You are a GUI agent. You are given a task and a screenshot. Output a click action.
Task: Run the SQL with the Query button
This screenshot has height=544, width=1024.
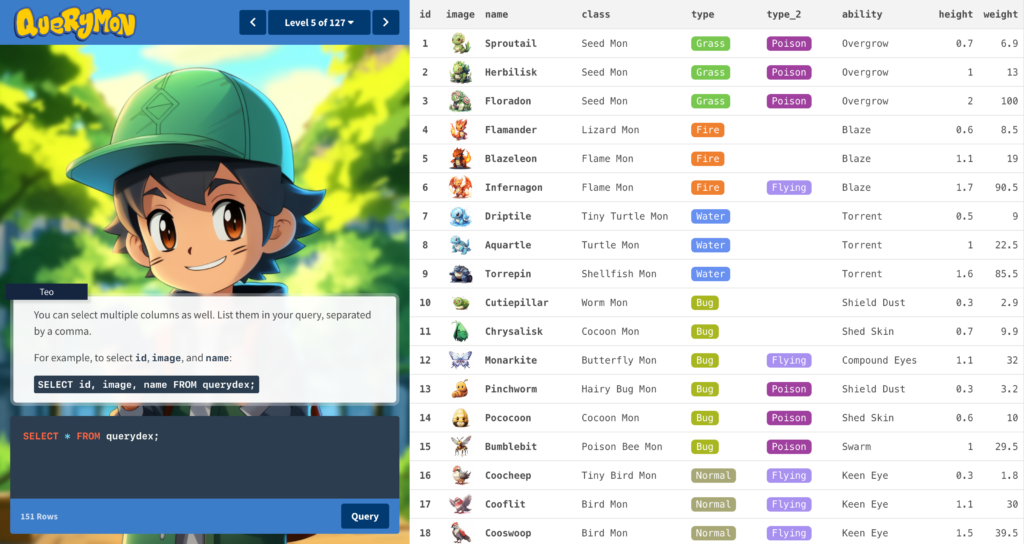tap(365, 516)
